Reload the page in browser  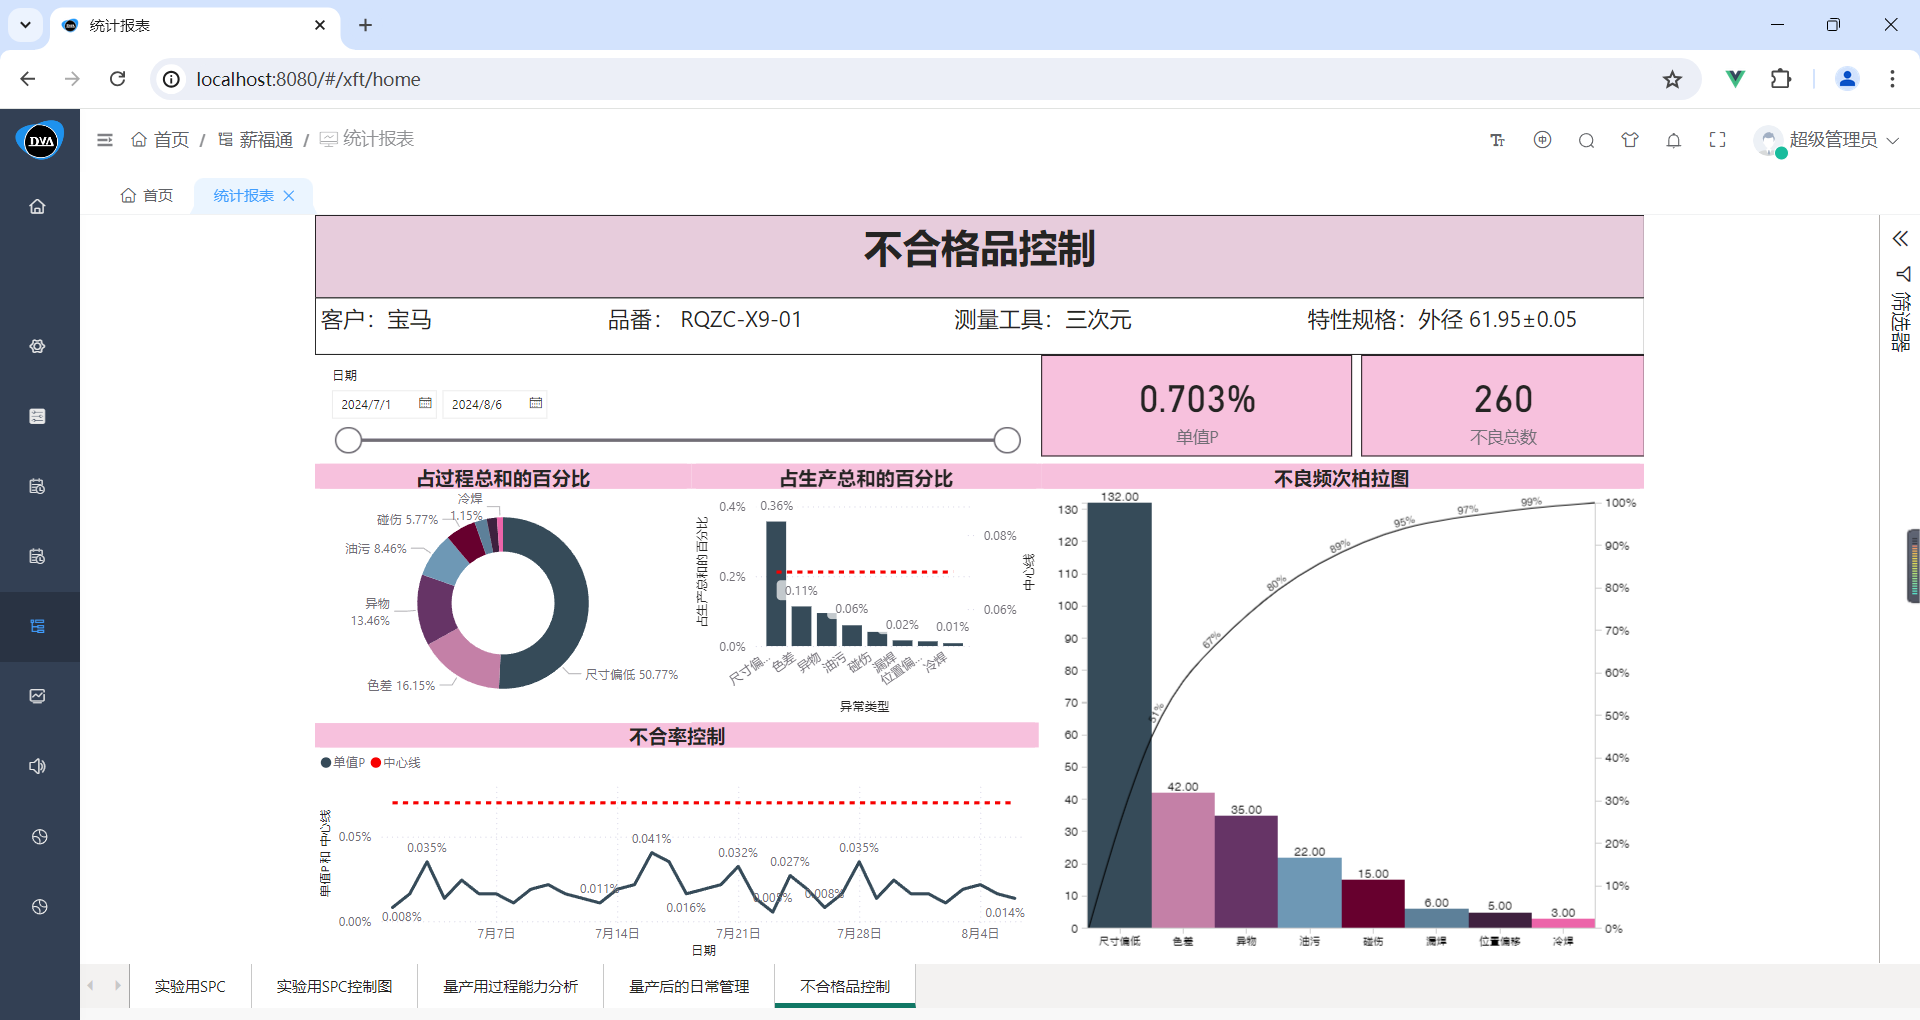pos(118,79)
